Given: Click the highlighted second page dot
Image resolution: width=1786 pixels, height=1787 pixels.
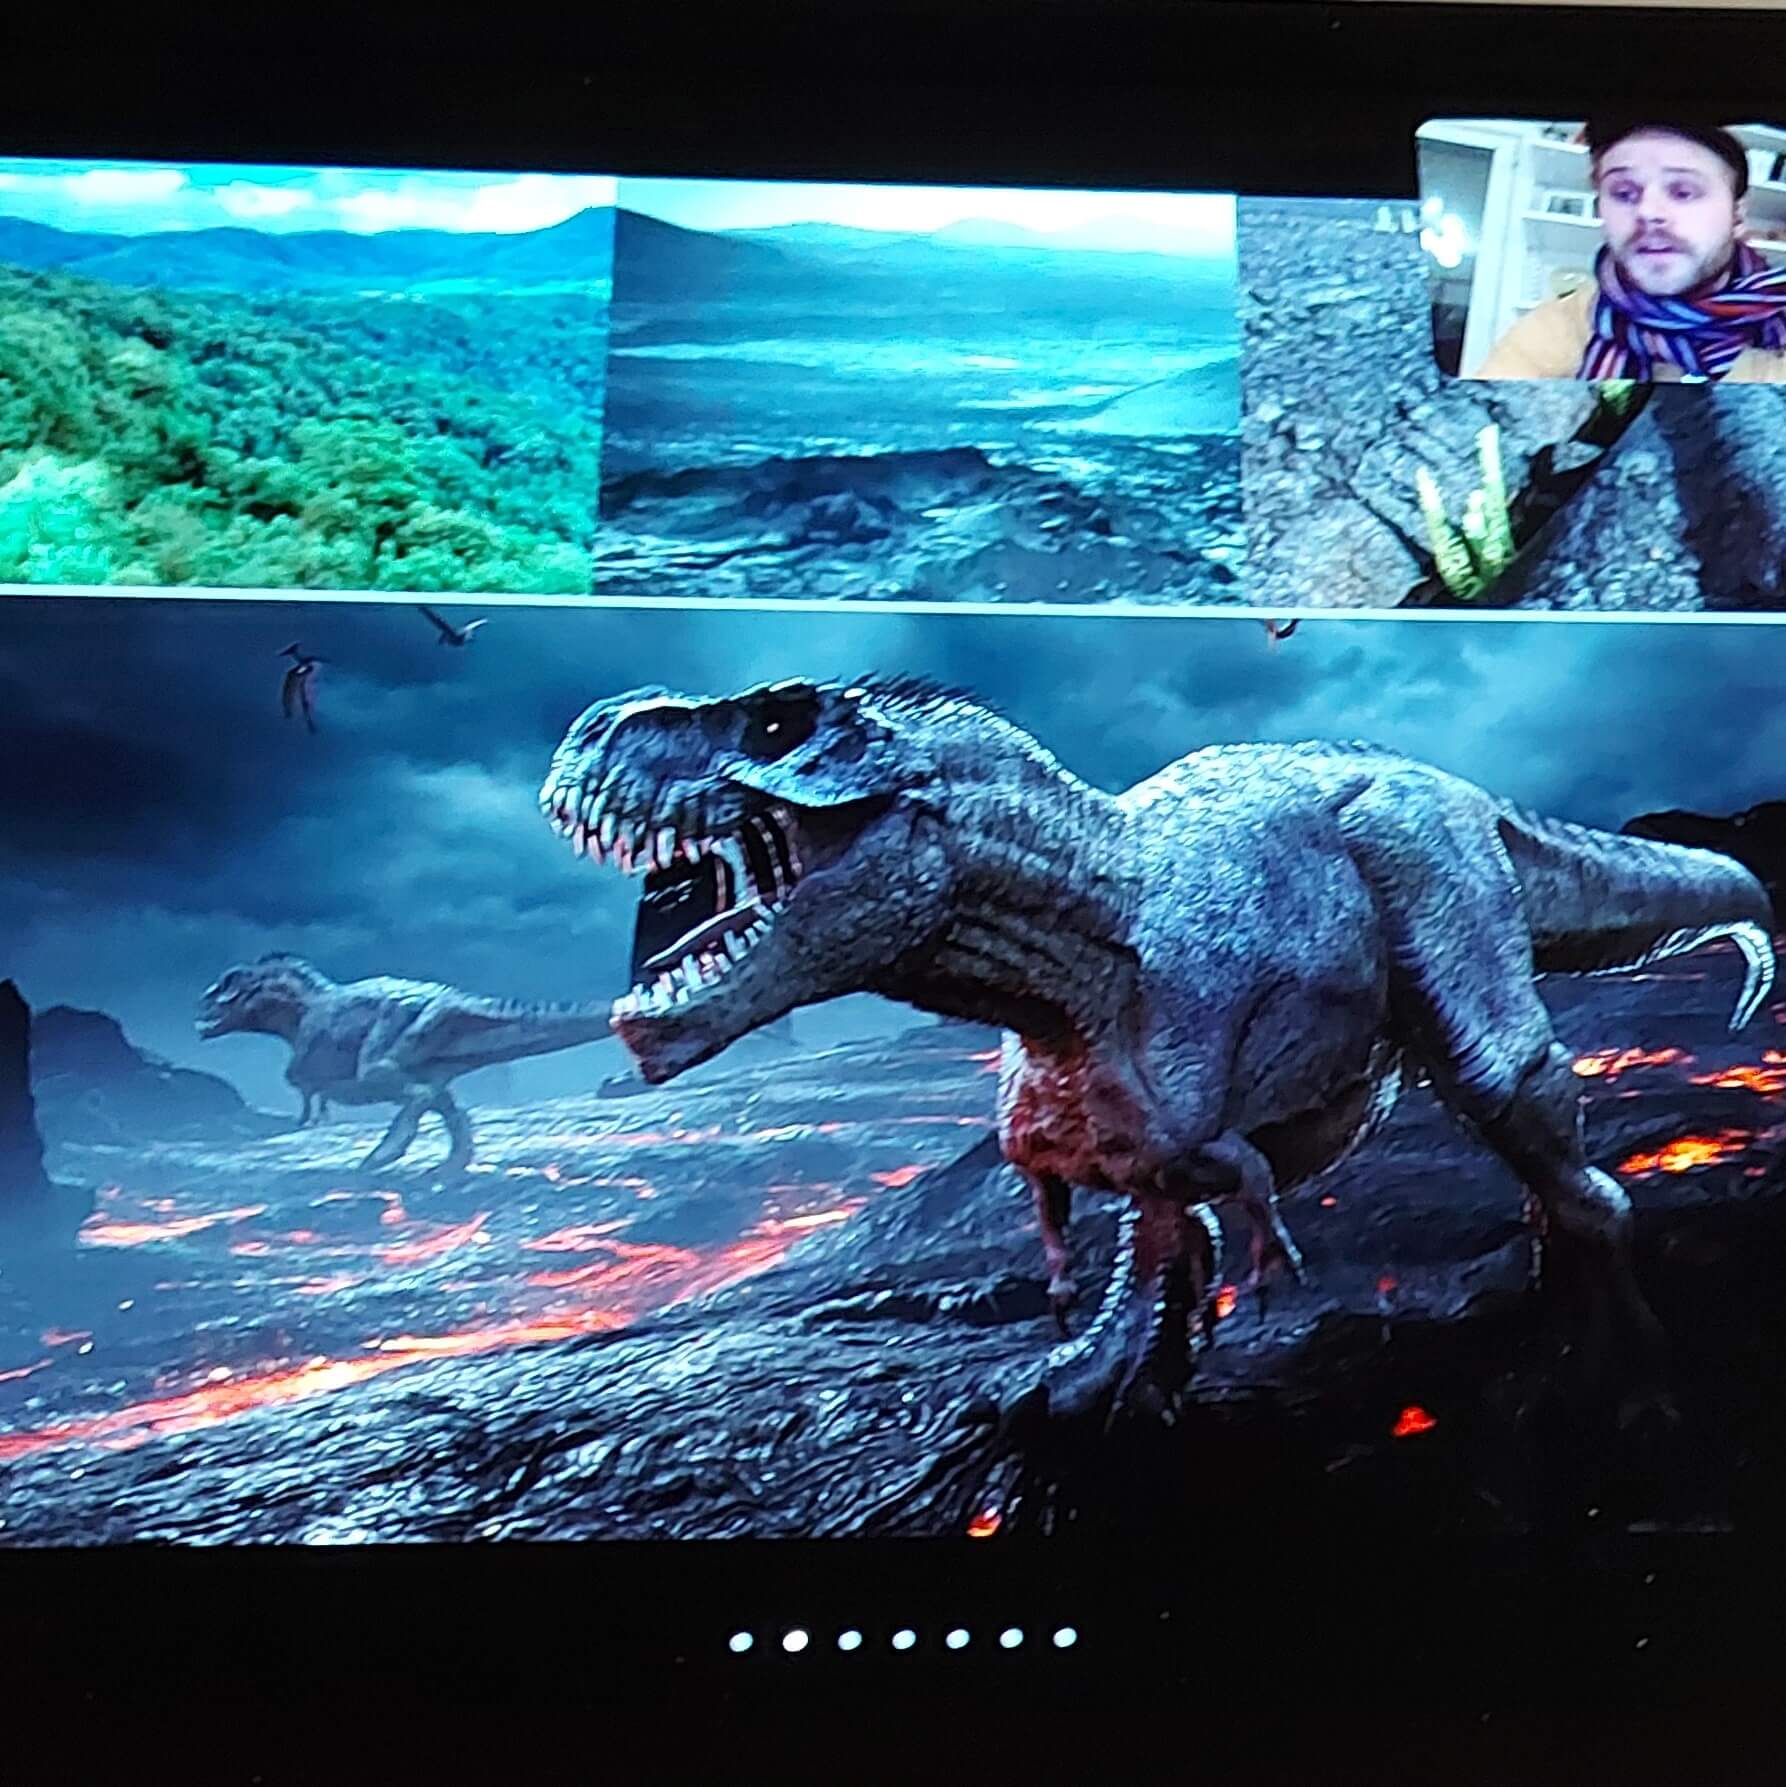Looking at the screenshot, I should tap(794, 1641).
